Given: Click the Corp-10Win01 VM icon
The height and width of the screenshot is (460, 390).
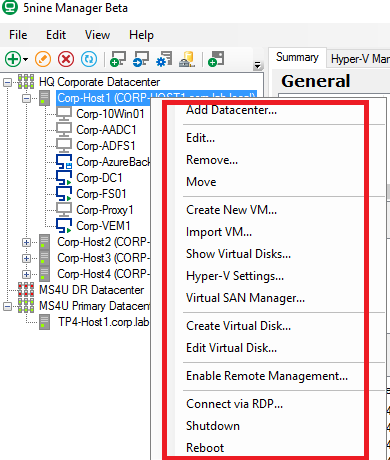Looking at the screenshot, I should point(64,114).
